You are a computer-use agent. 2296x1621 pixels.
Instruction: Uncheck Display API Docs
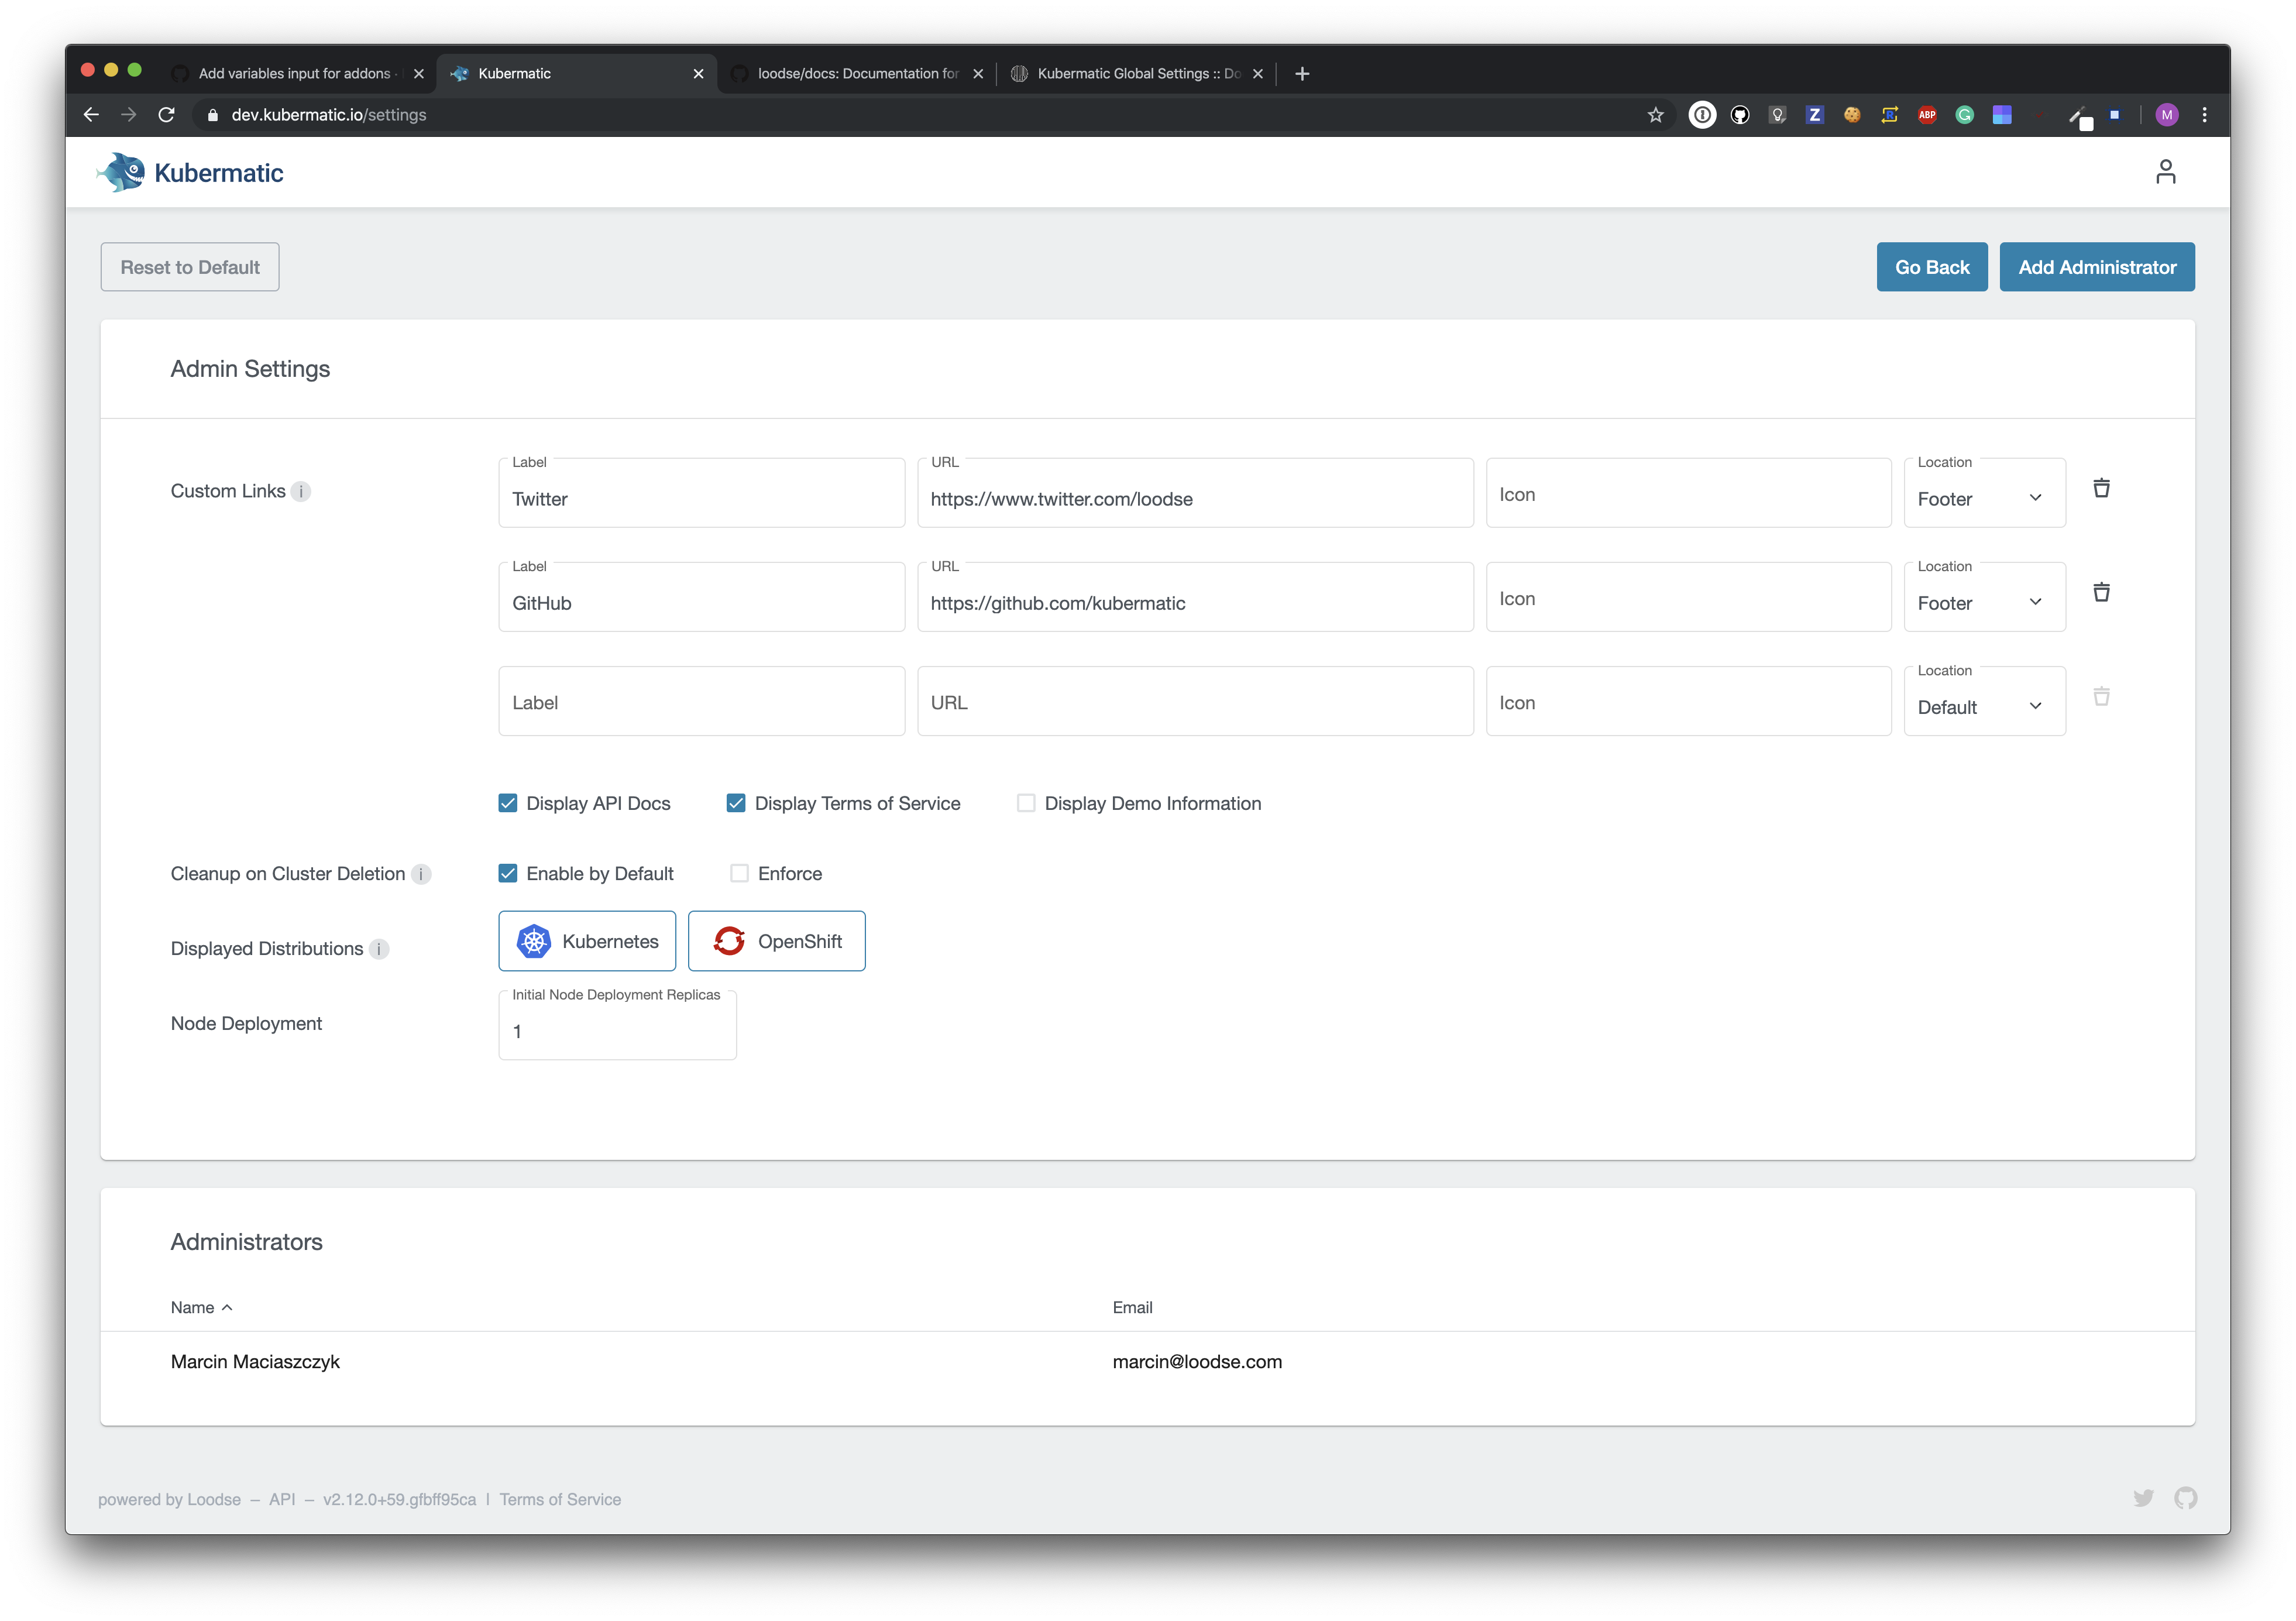point(508,803)
